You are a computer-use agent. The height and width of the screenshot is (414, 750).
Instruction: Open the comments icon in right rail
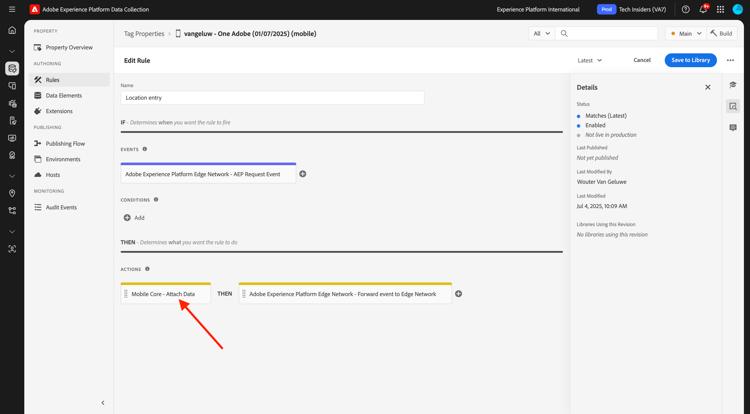(x=733, y=128)
